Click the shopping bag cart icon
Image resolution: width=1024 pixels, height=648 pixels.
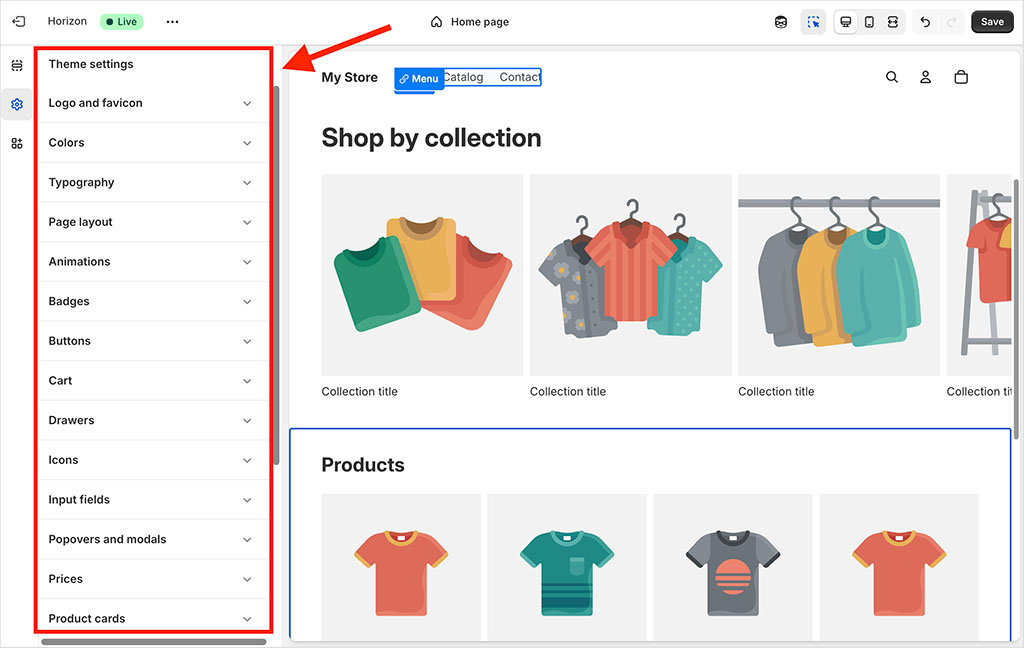tap(961, 77)
